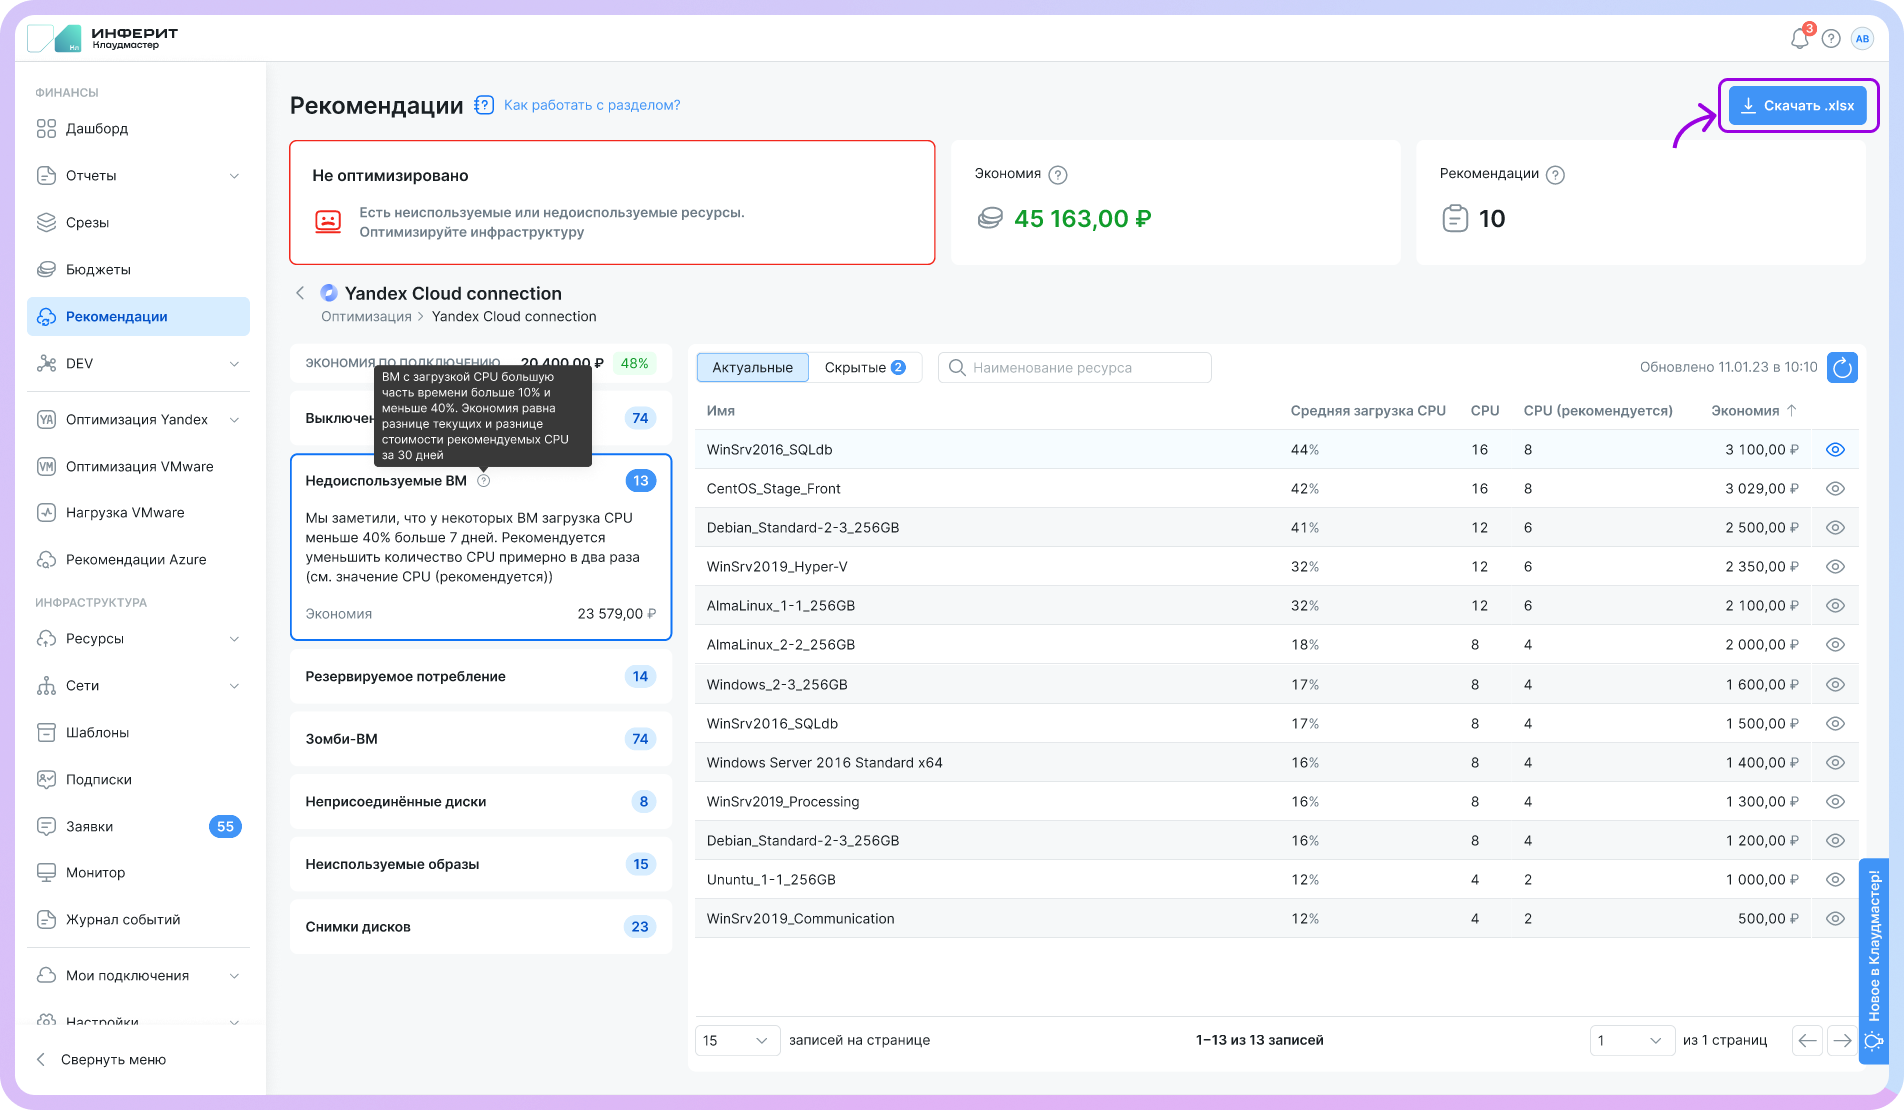This screenshot has height=1110, width=1904.
Task: Go to the next page arrow
Action: (x=1842, y=1041)
